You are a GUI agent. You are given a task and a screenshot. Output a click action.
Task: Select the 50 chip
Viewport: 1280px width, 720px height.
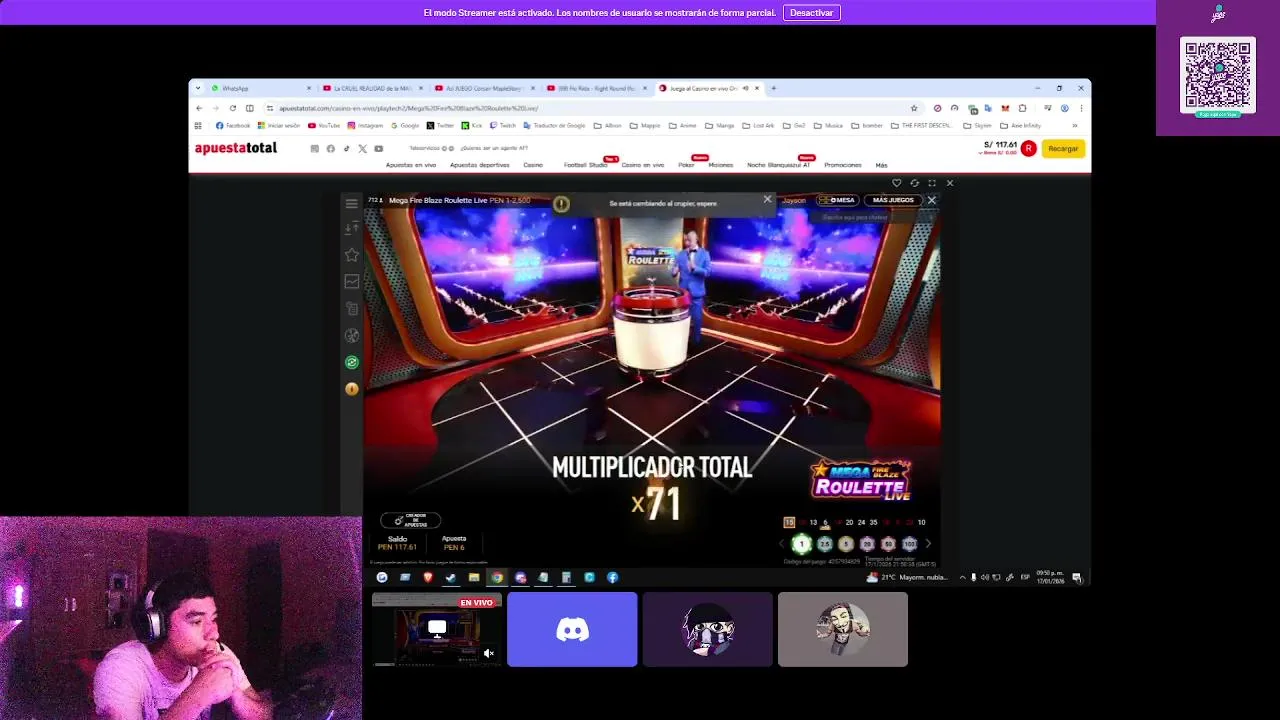click(x=888, y=544)
